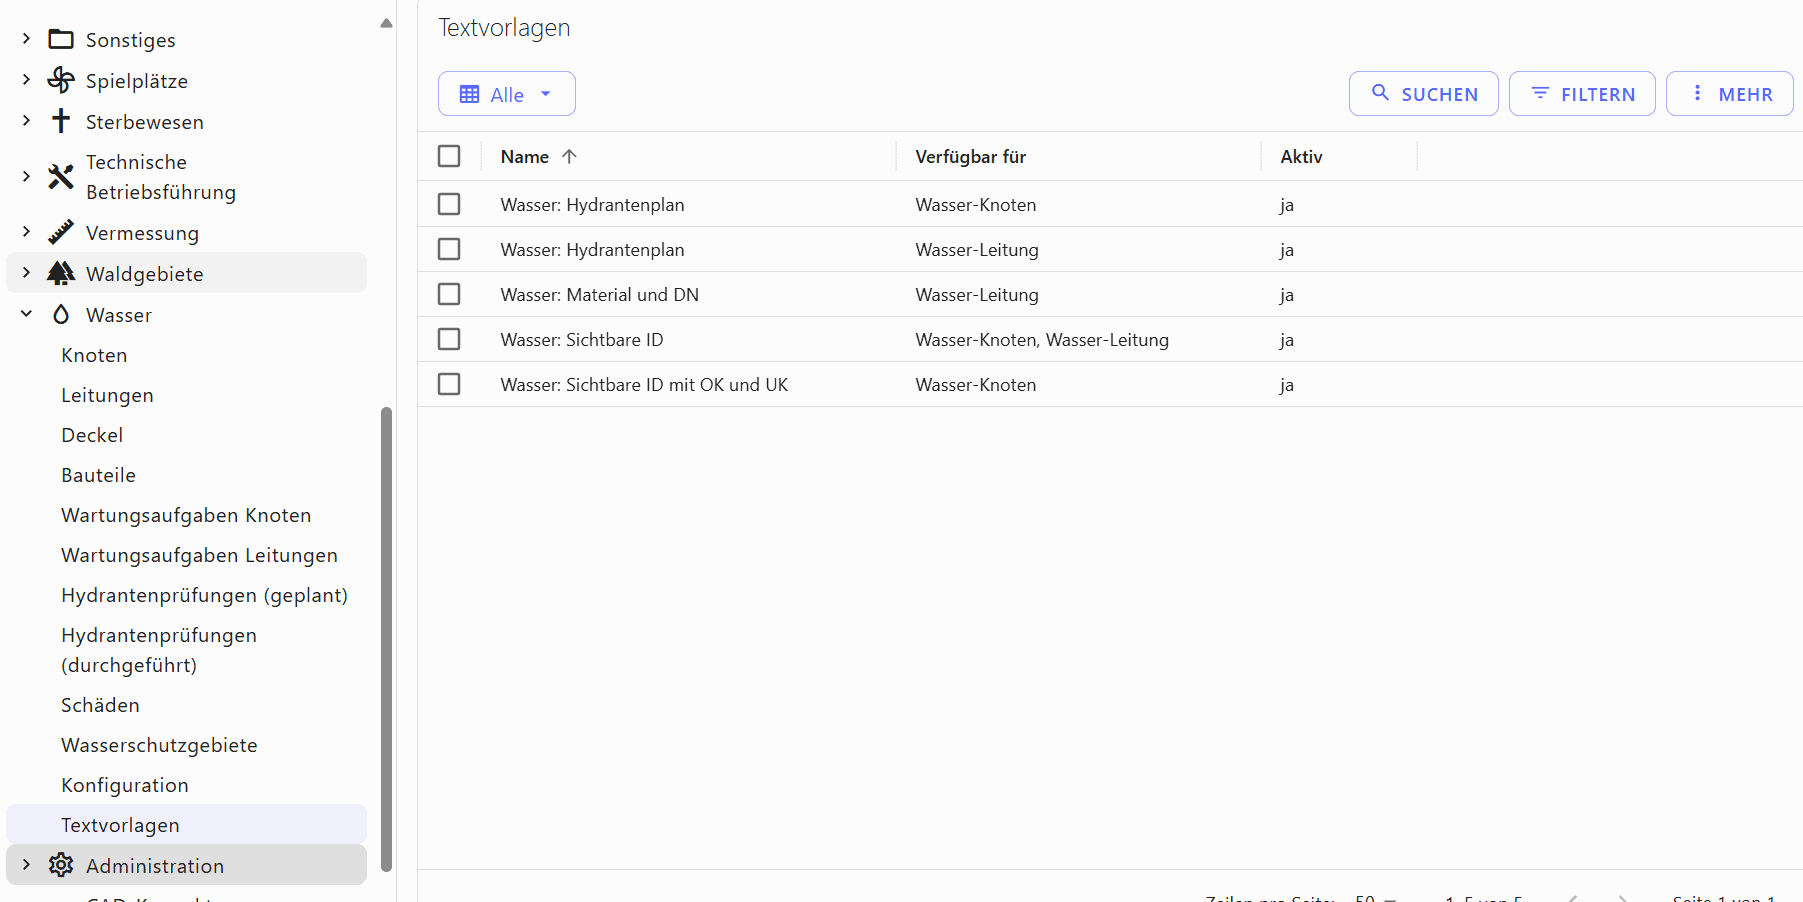Viewport: 1803px width, 902px height.
Task: Click the Sterbewesen cross icon
Action: pos(61,121)
